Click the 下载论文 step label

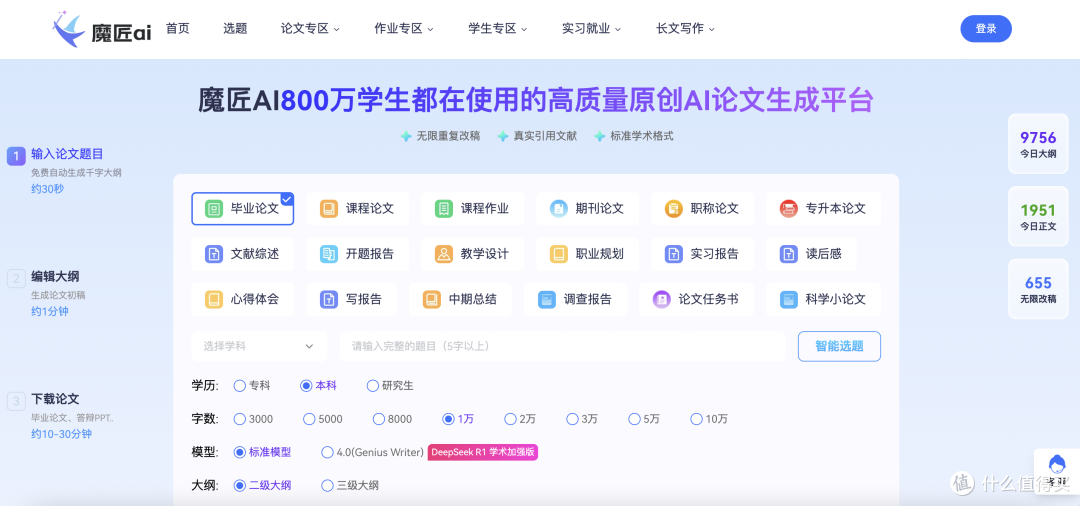pos(55,399)
